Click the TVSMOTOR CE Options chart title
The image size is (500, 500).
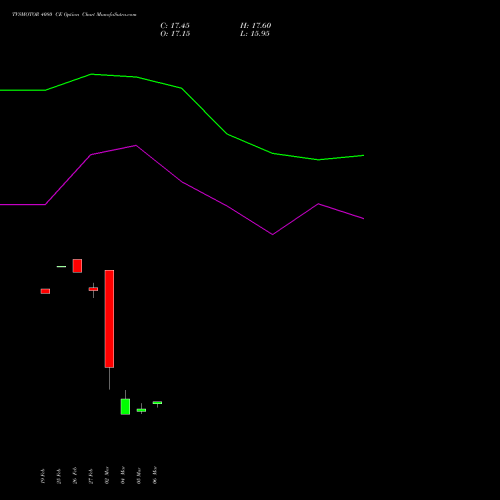click(74, 15)
